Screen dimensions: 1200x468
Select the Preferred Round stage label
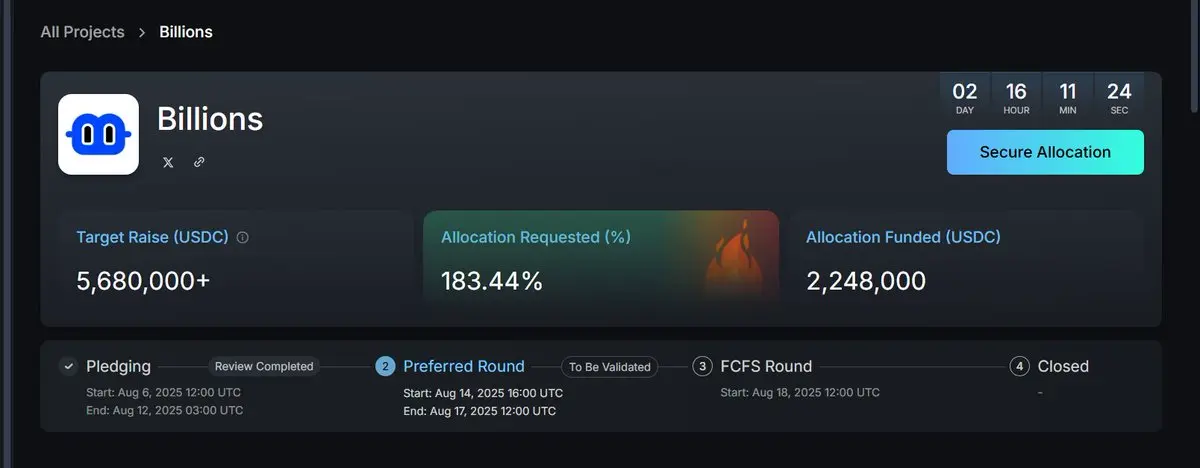(464, 366)
